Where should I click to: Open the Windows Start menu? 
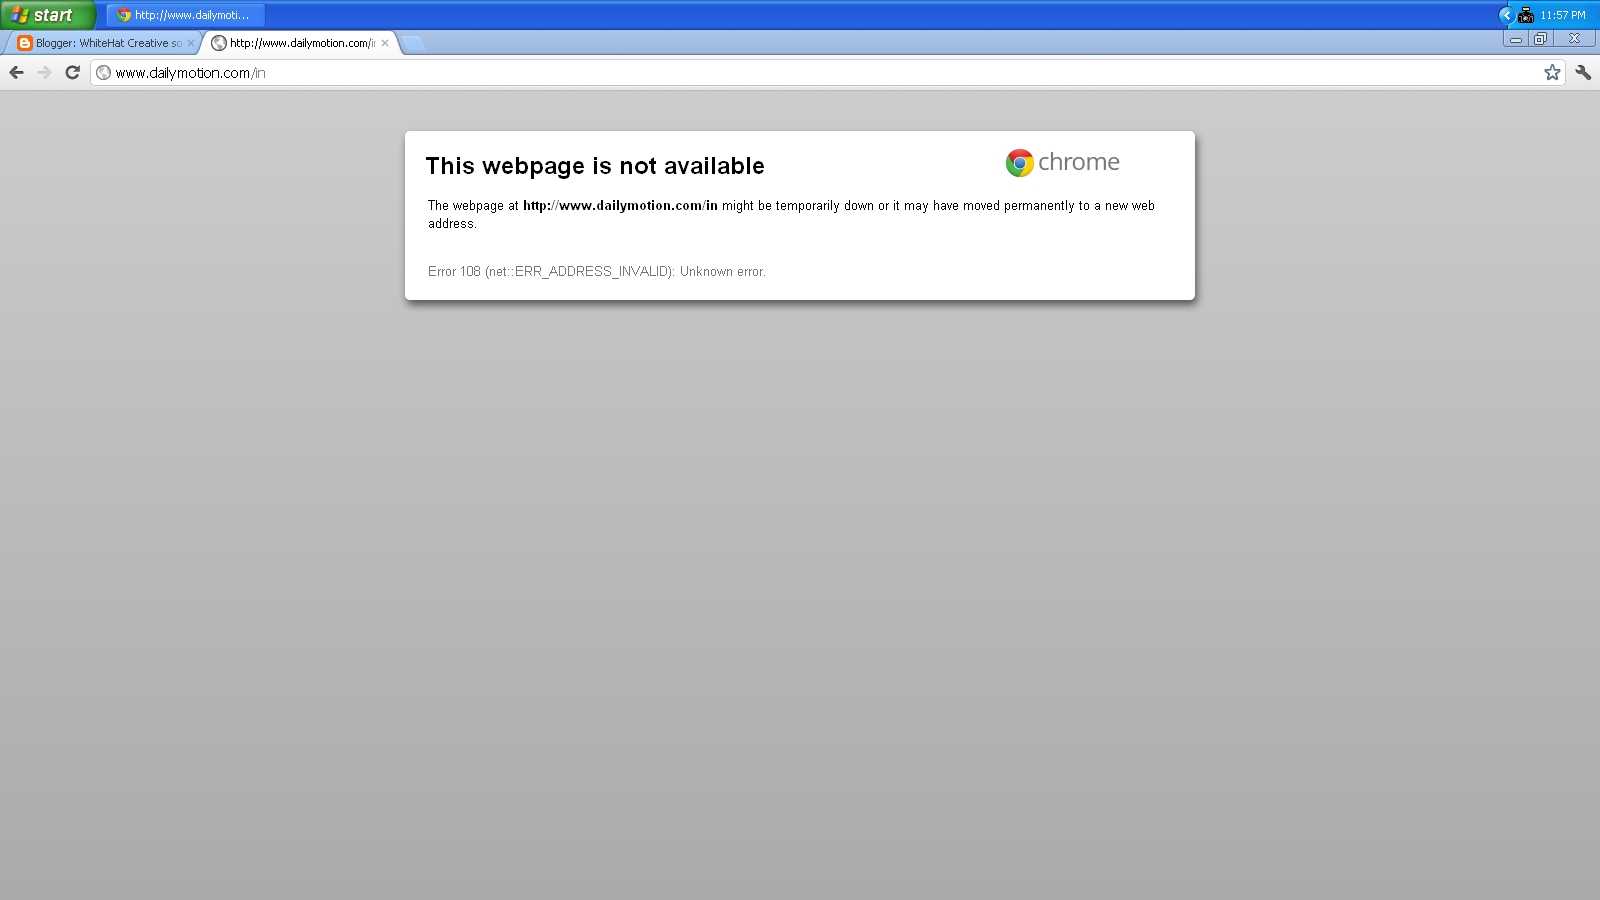click(47, 15)
